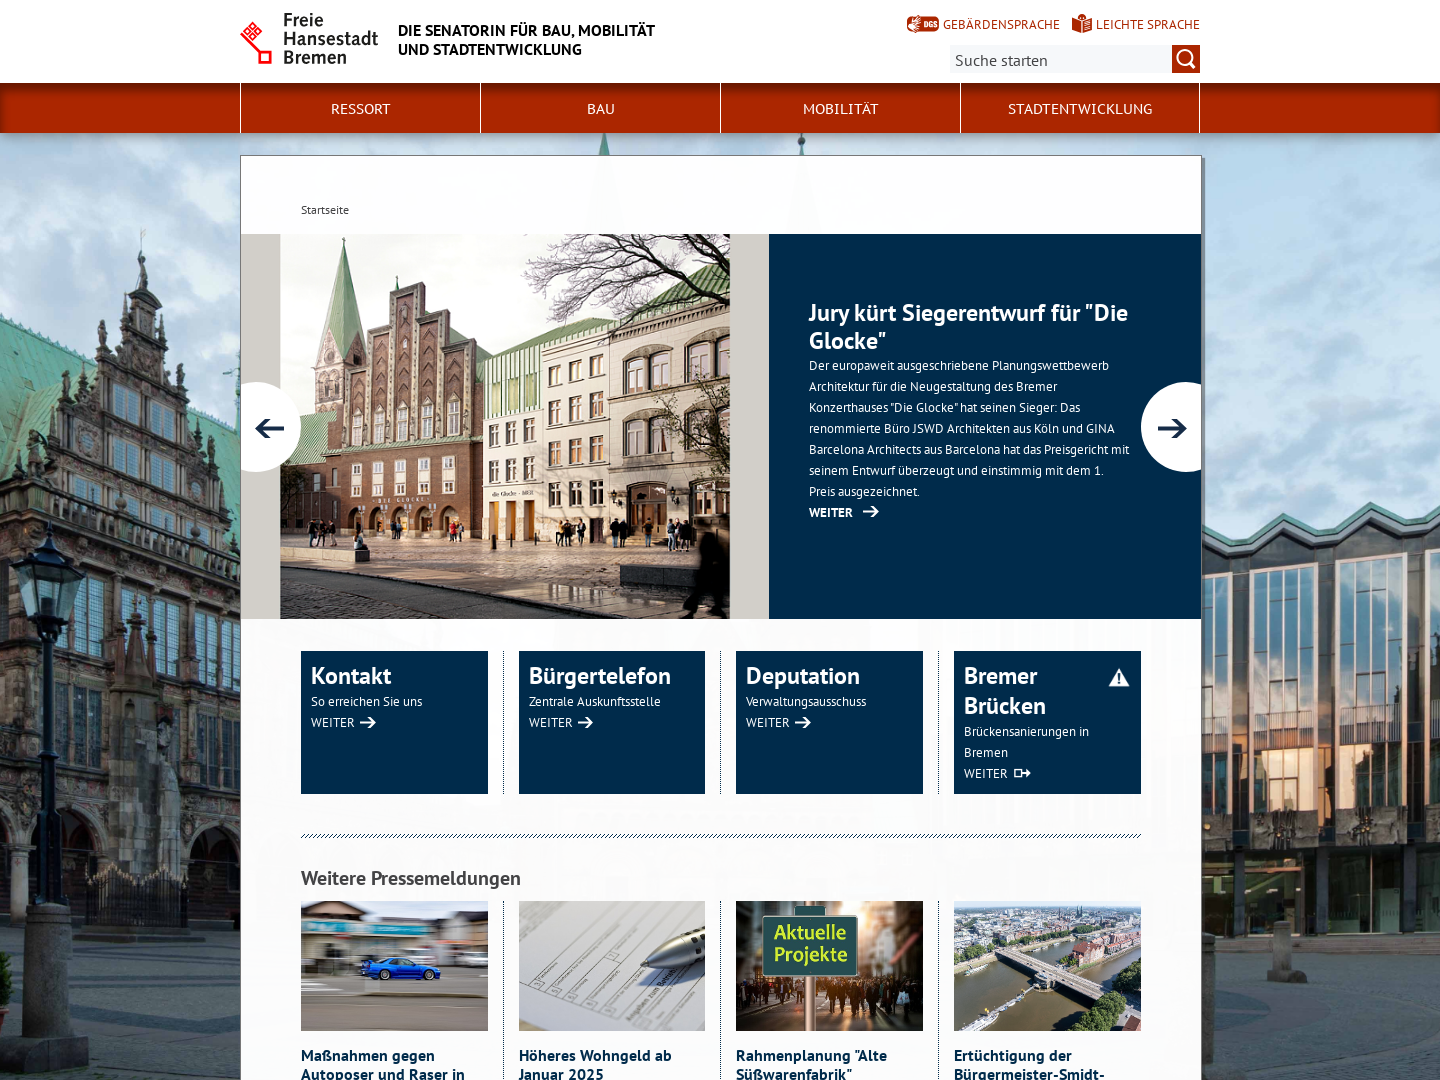The image size is (1440, 1080).
Task: Click 'So erreichen Sie uns' text
Action: pos(367,702)
